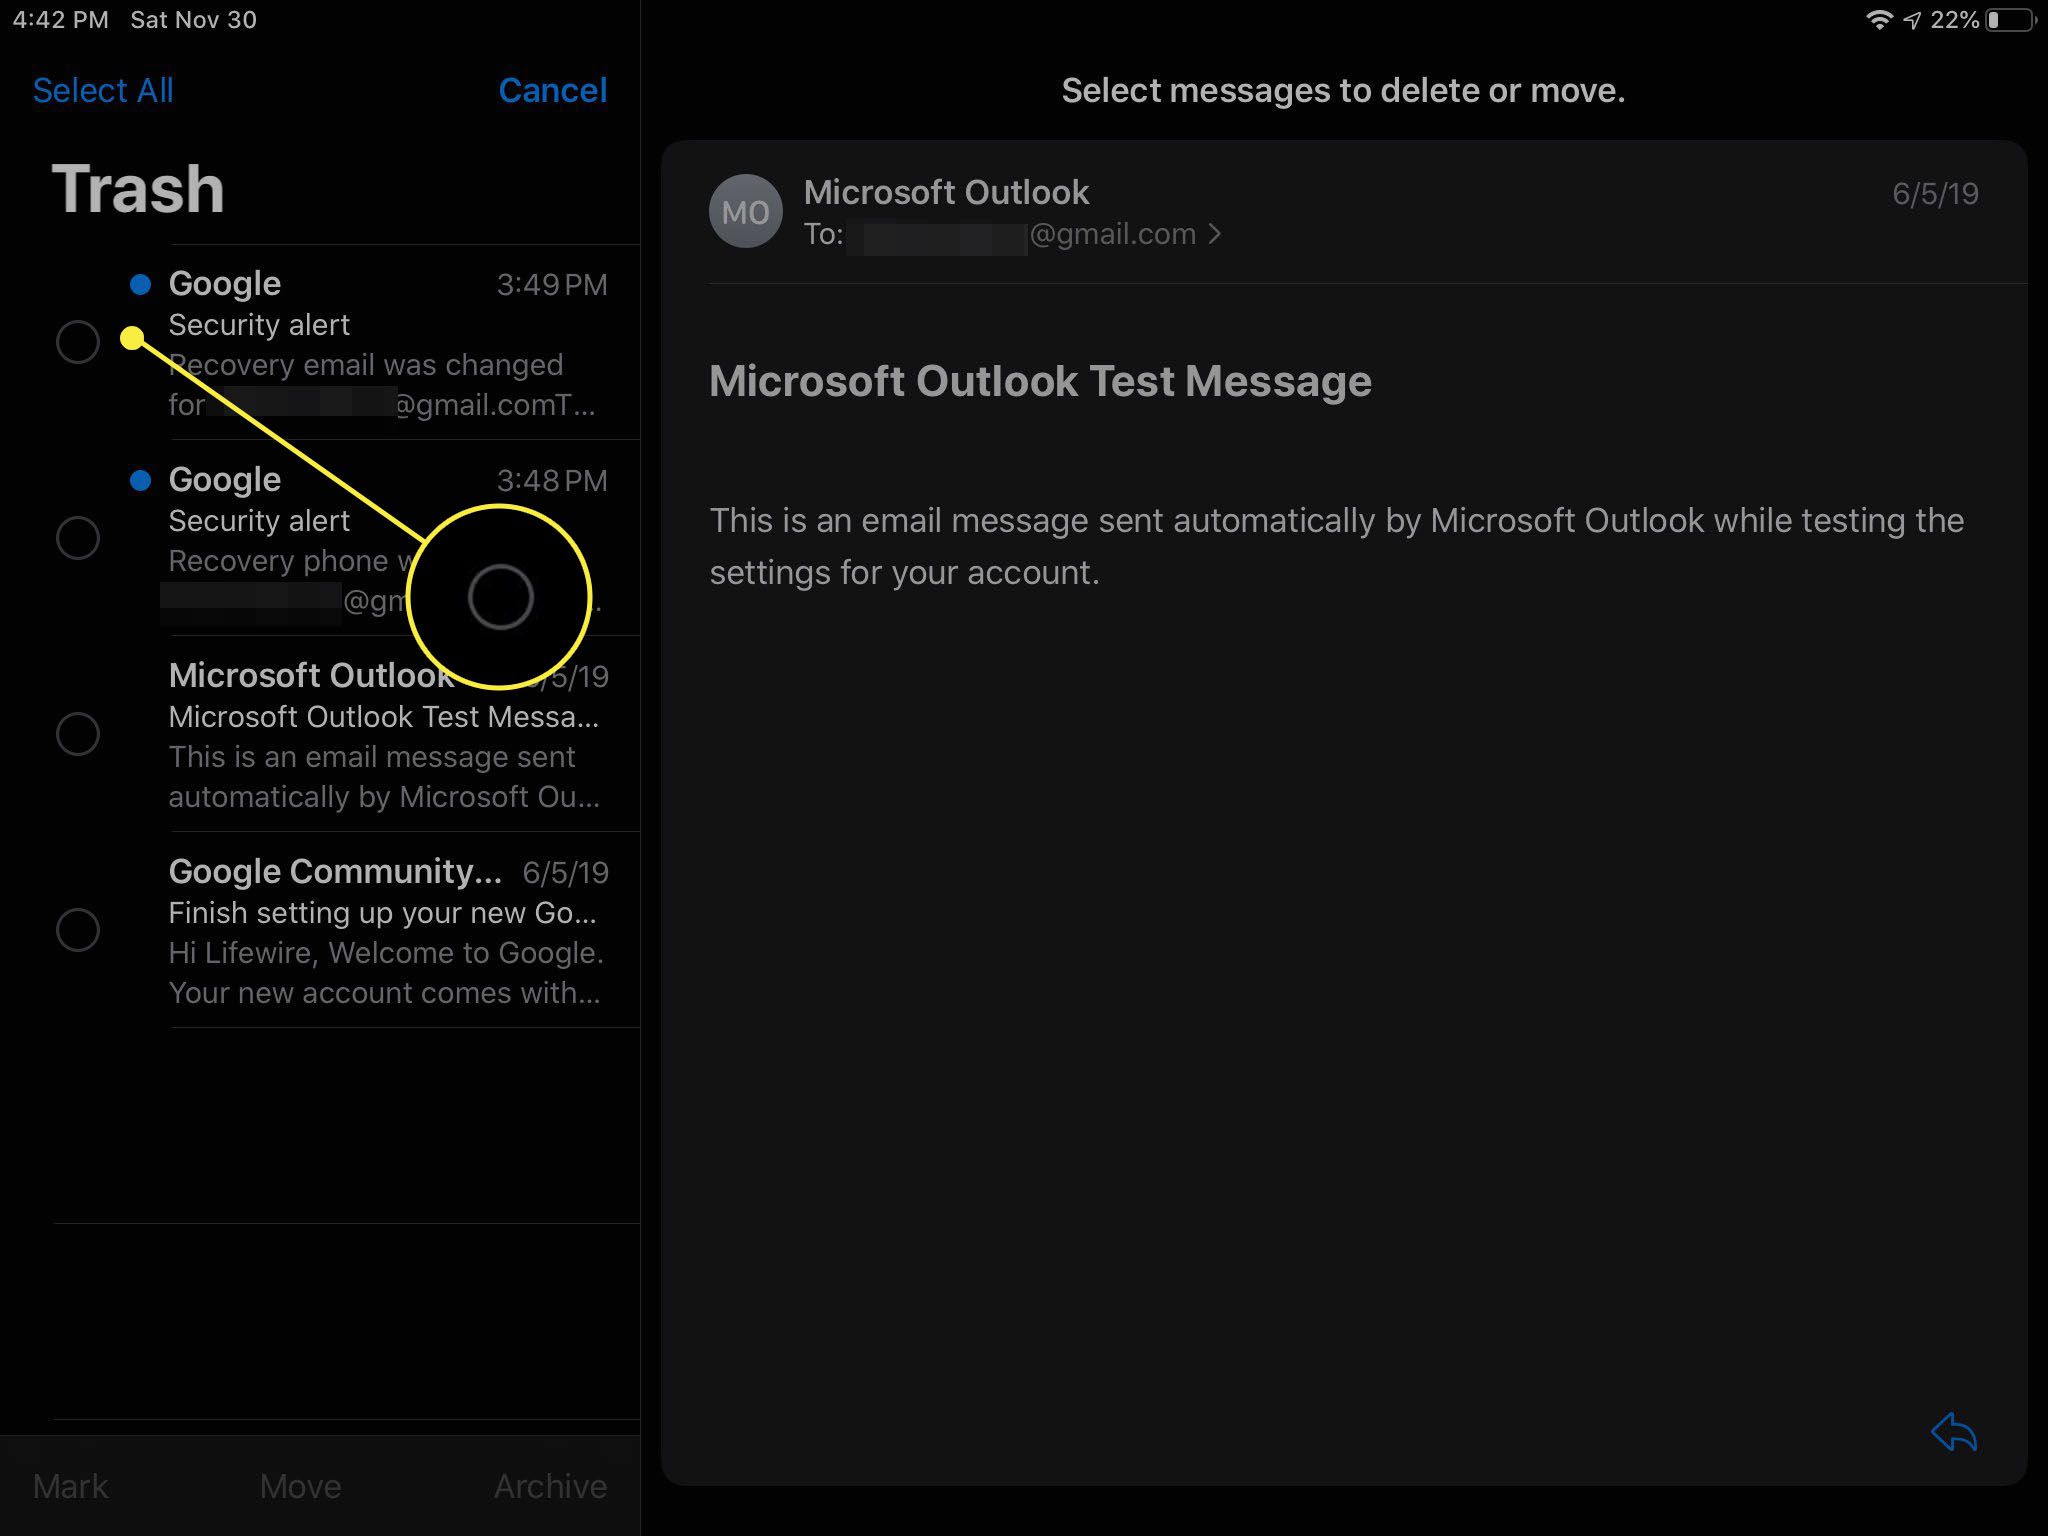Select the Google Community message circle
2048x1536 pixels.
(78, 930)
